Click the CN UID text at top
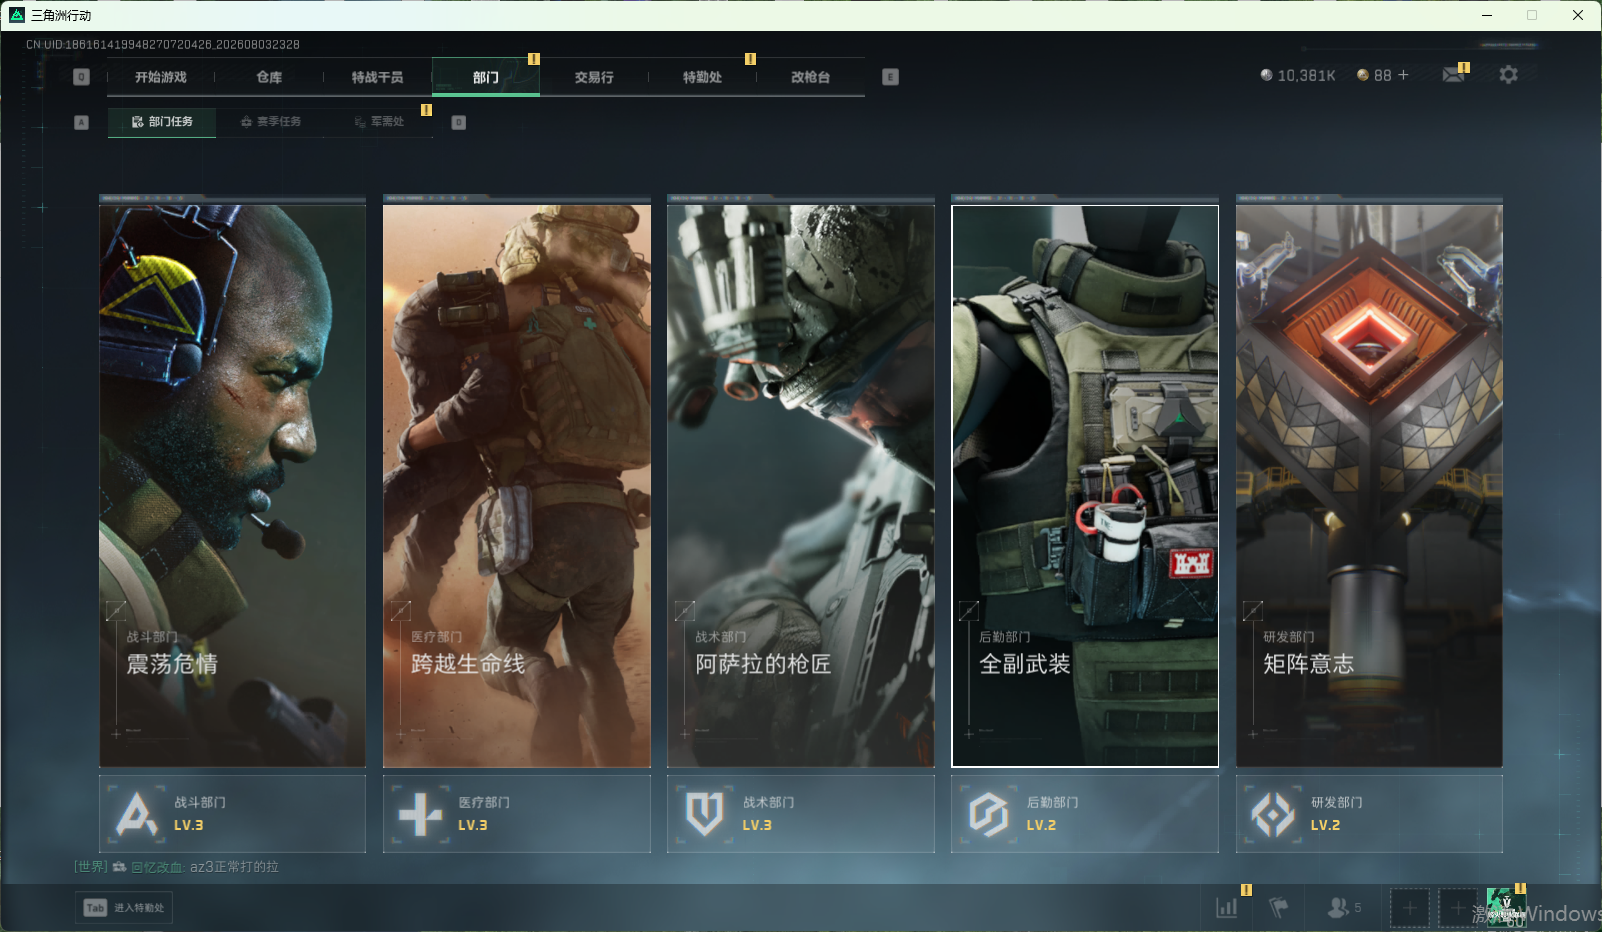The height and width of the screenshot is (932, 1602). tap(163, 44)
